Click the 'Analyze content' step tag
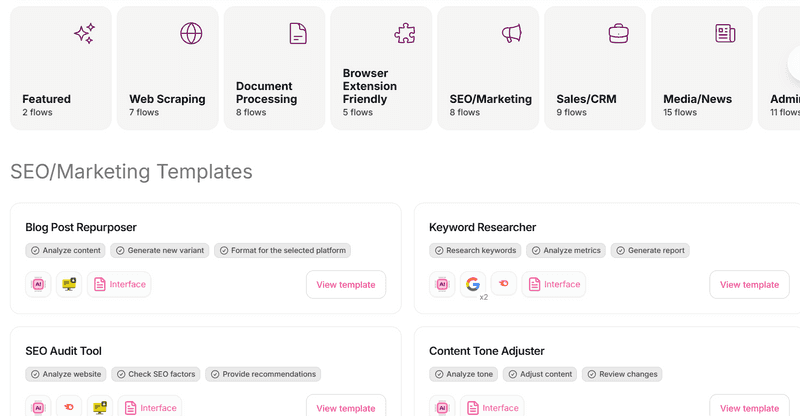The width and height of the screenshot is (800, 416). click(x=65, y=251)
